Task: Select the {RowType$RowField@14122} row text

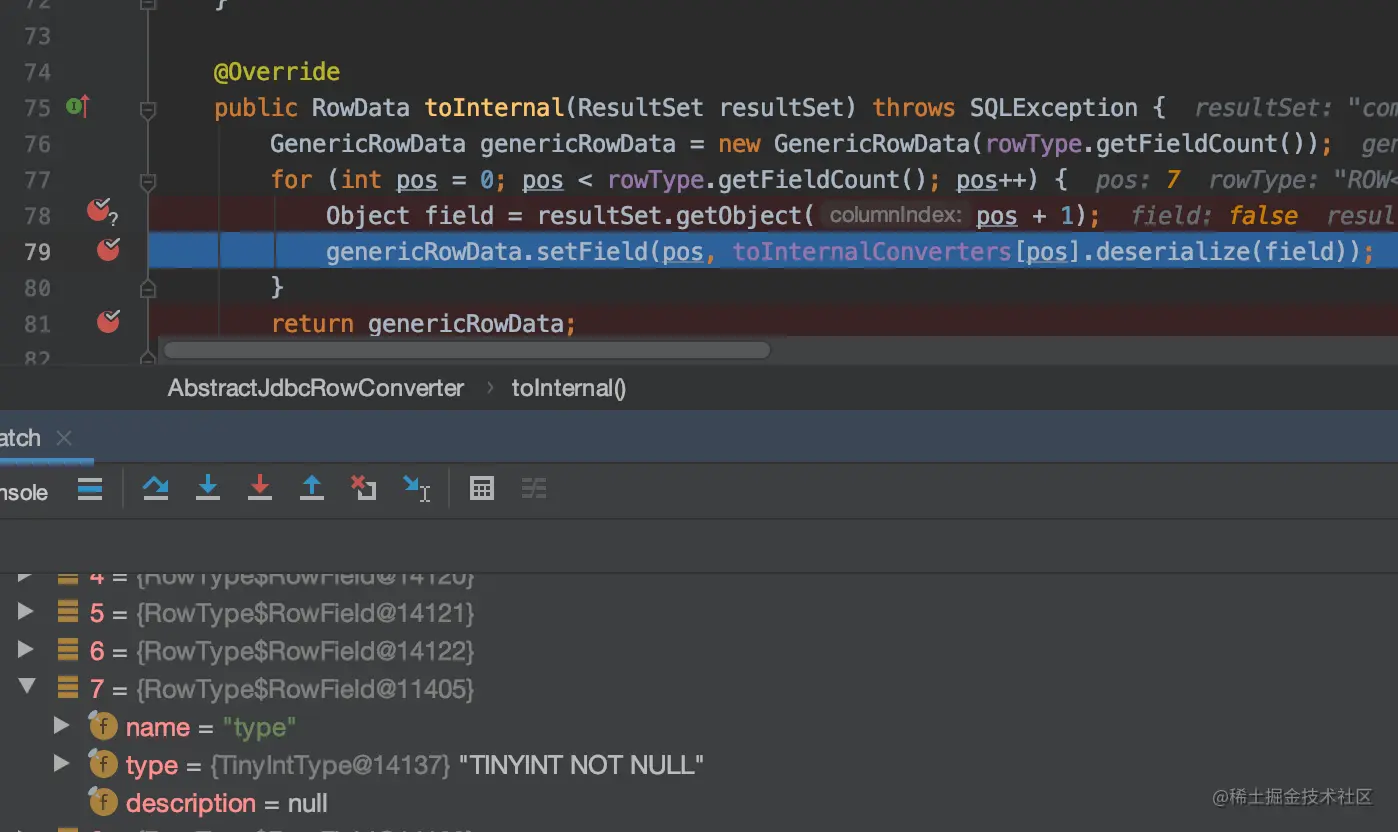Action: [305, 651]
